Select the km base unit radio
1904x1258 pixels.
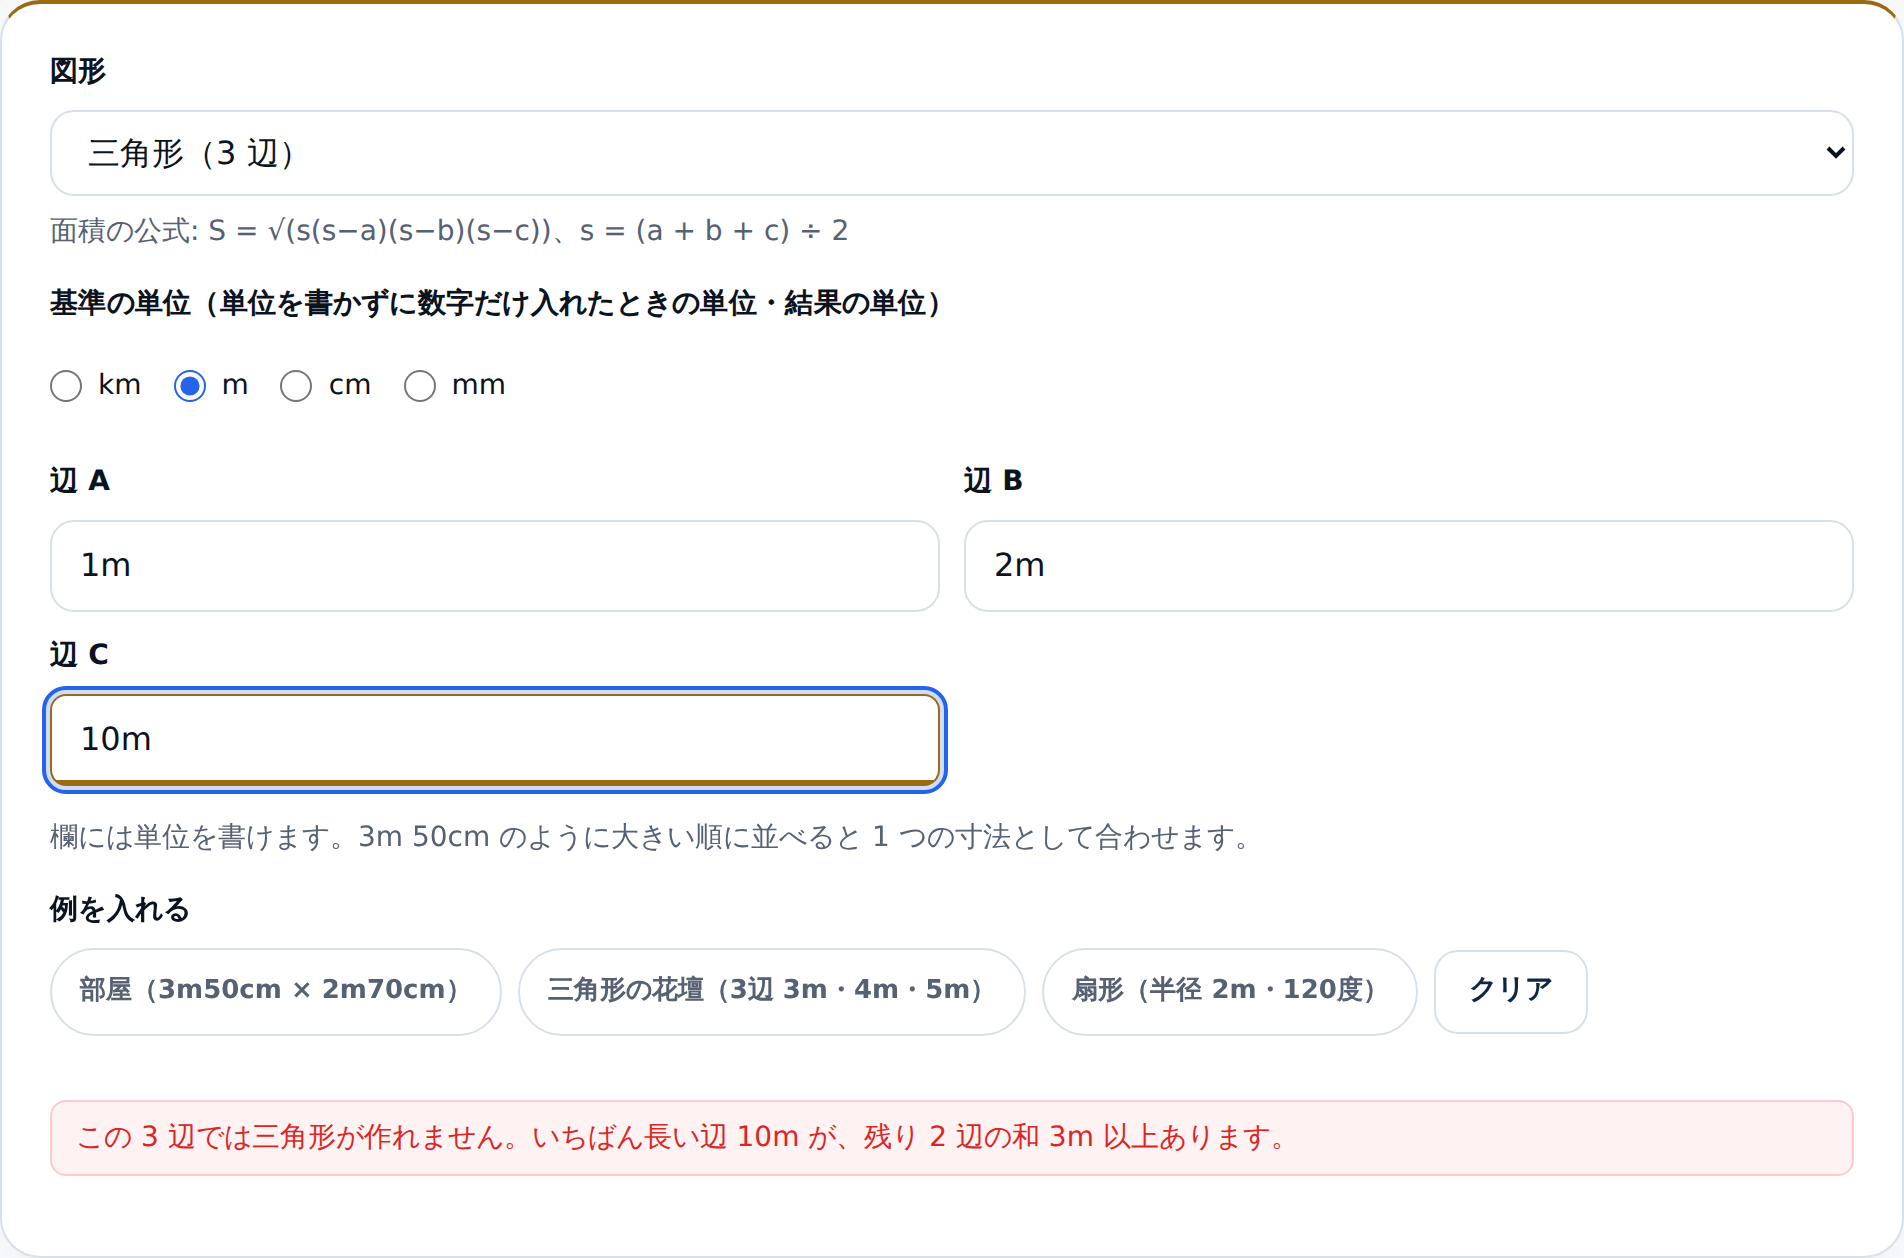(x=66, y=386)
